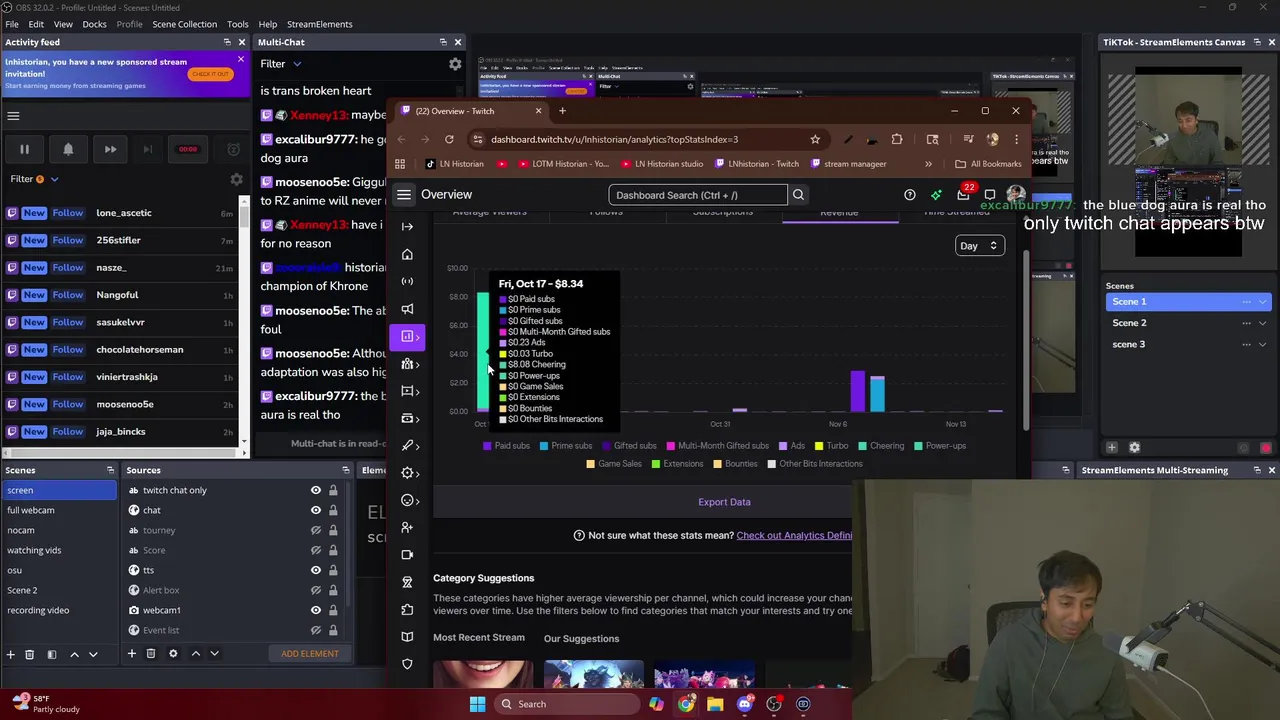Switch to the Revenue analytics tab
Image resolution: width=1280 pixels, height=720 pixels.
[839, 213]
